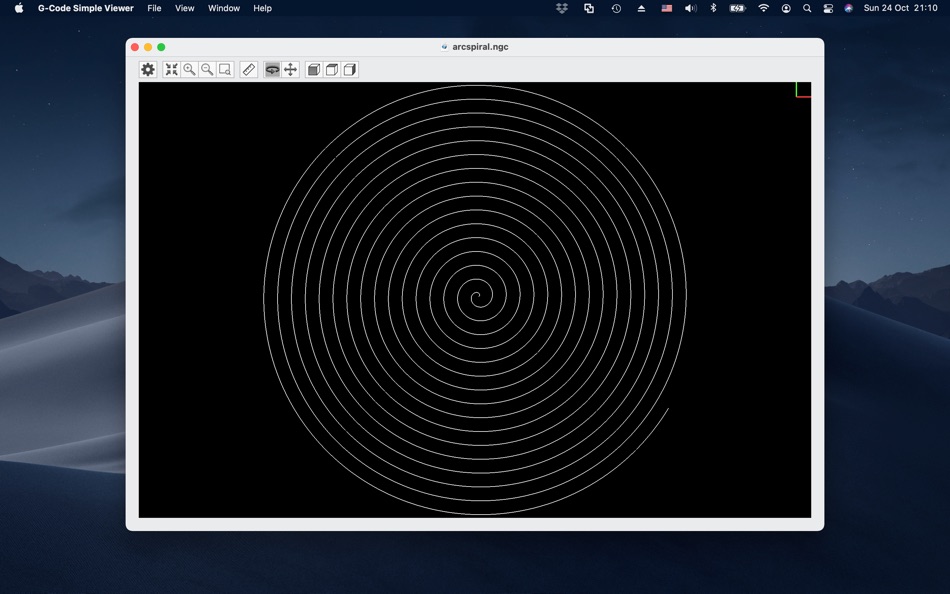Open the File menu
The image size is (950, 594).
click(154, 8)
